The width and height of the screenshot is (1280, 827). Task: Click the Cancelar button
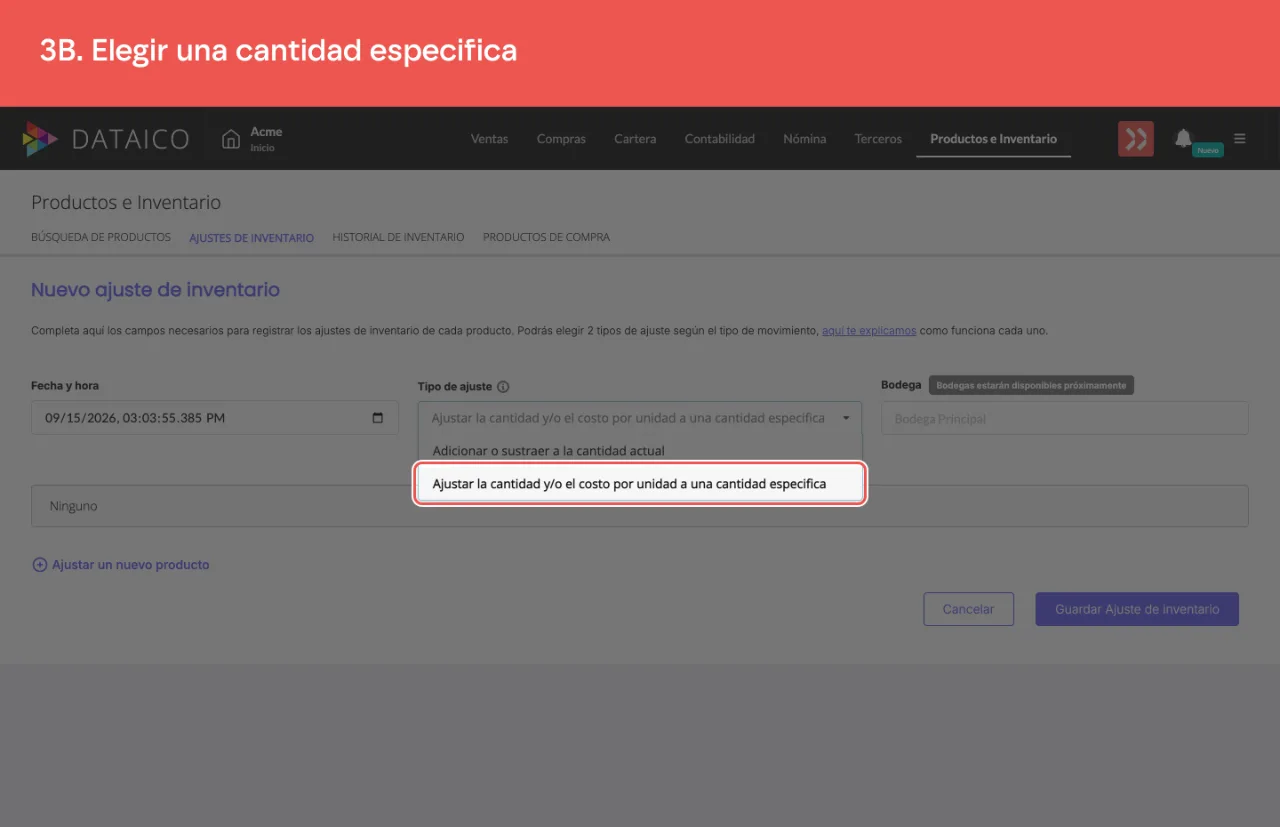(x=968, y=609)
